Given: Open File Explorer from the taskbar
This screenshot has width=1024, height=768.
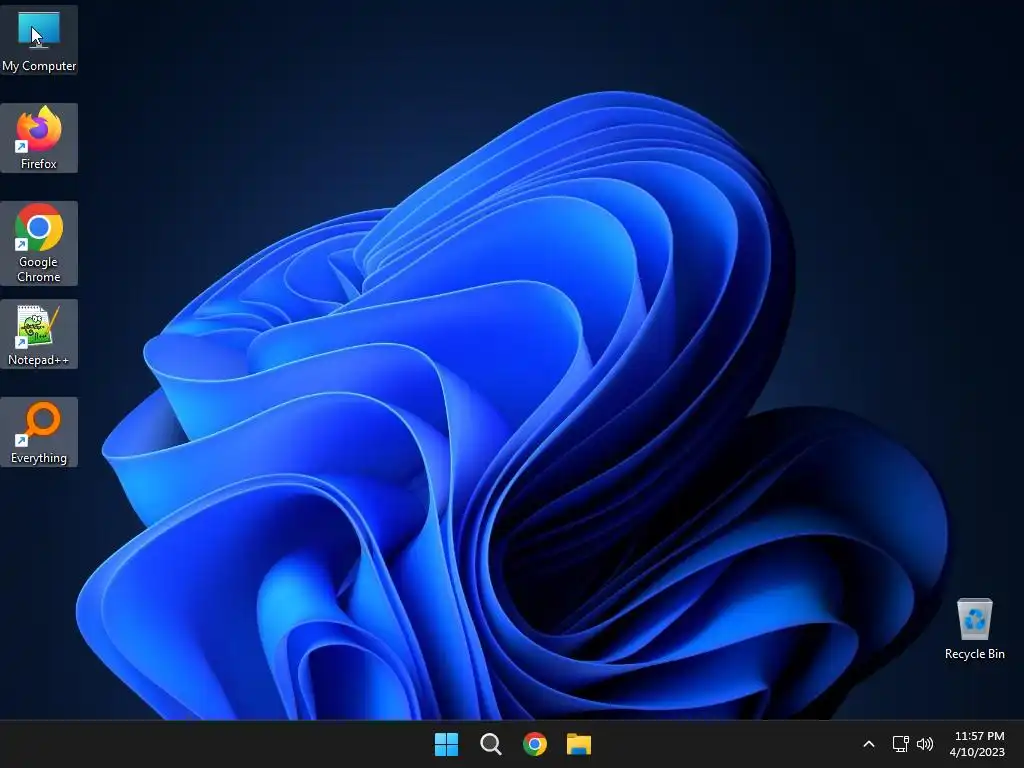Looking at the screenshot, I should pyautogui.click(x=579, y=744).
